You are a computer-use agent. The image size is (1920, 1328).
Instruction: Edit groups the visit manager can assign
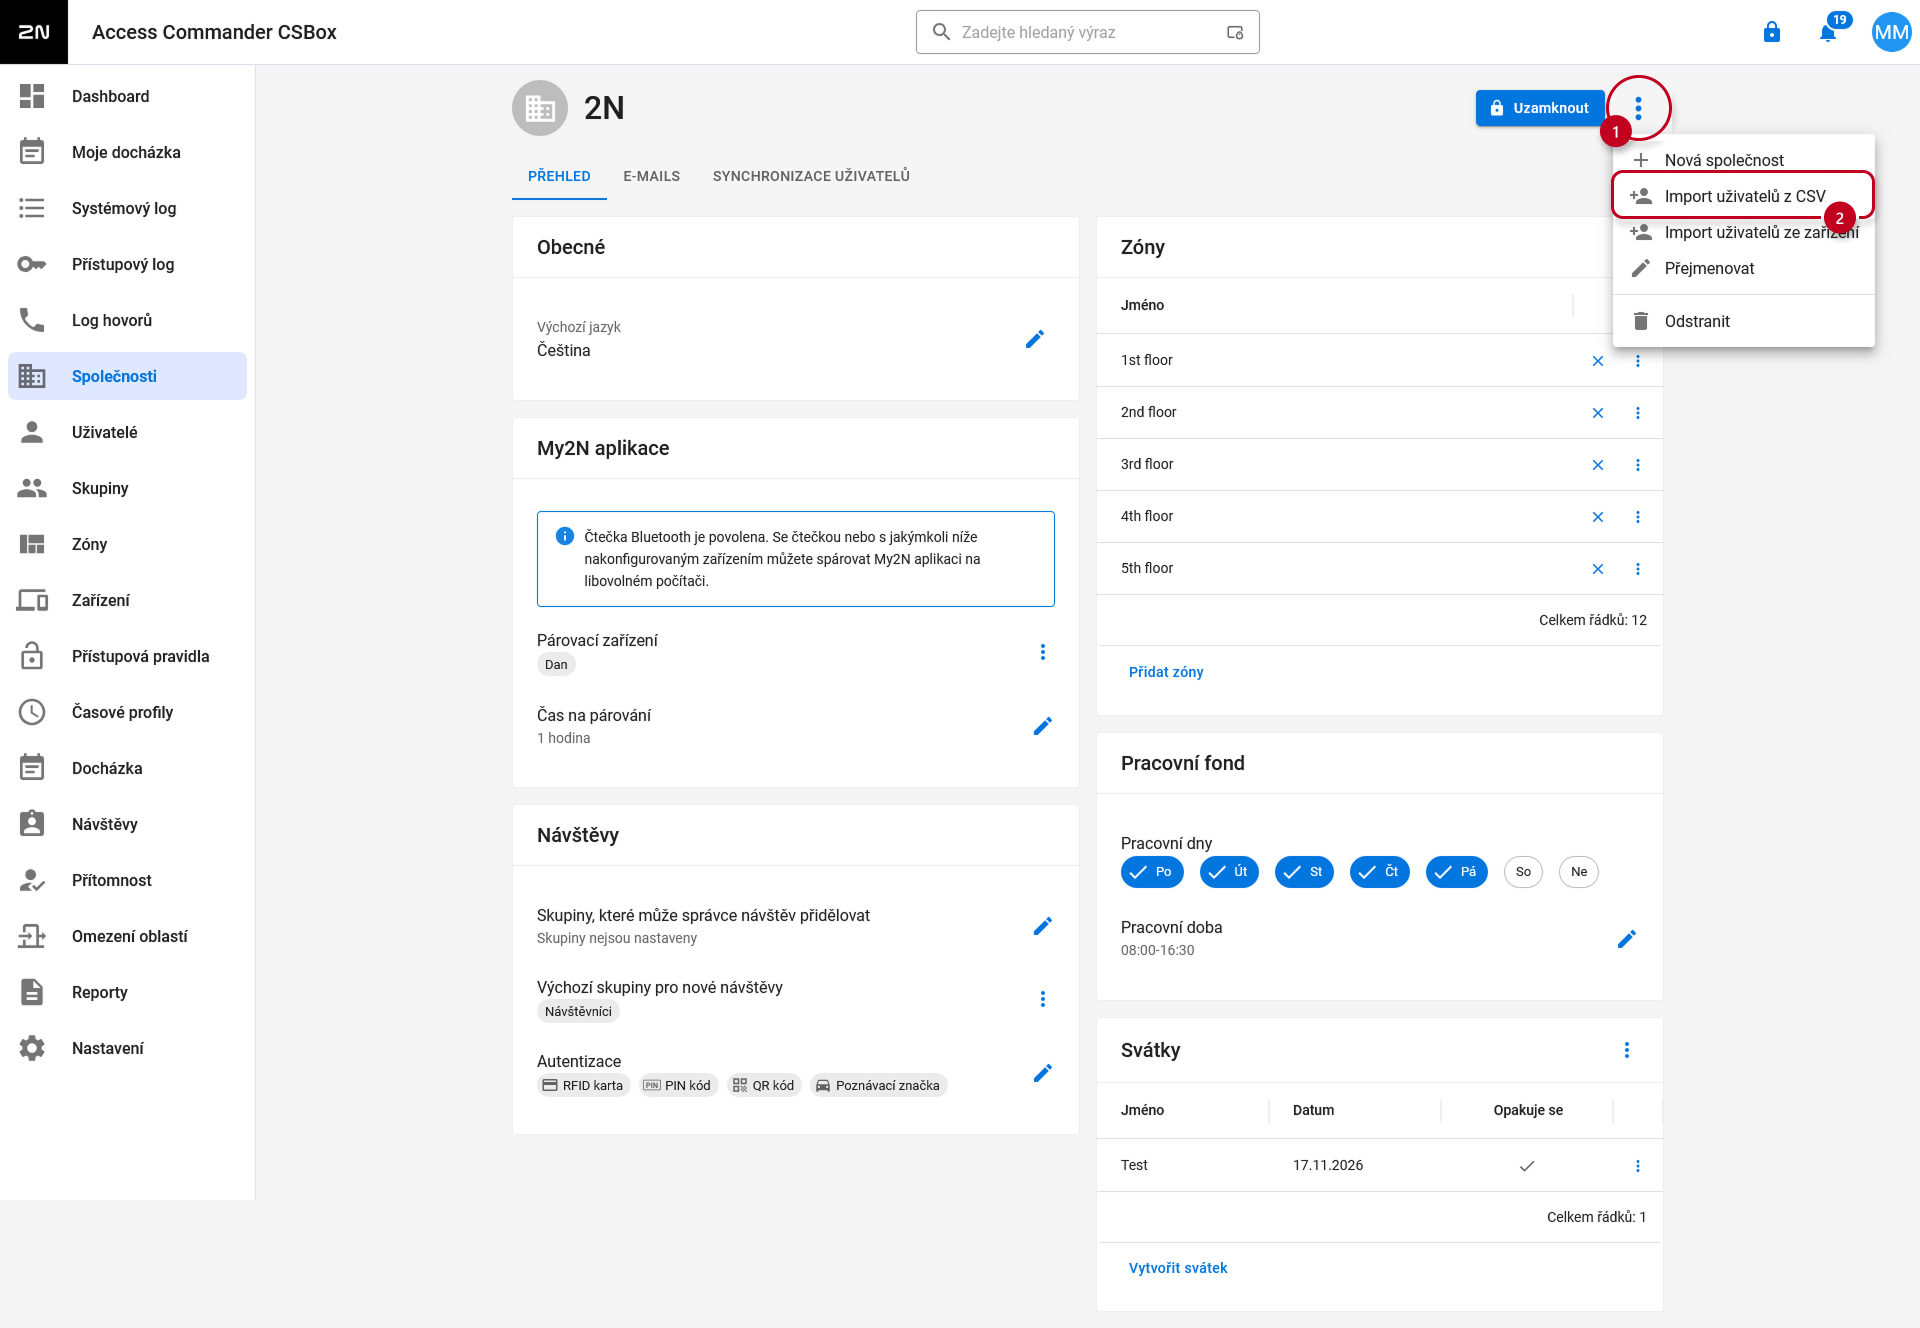point(1043,926)
